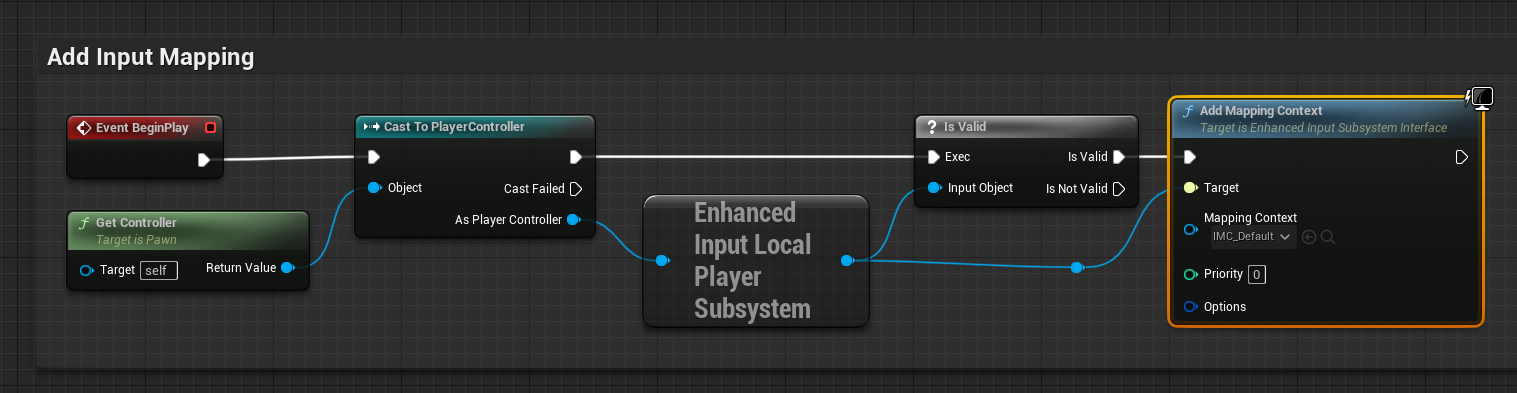1517x393 pixels.
Task: Click Enhanced Input Local Player Subsystem output pin
Action: click(x=847, y=260)
